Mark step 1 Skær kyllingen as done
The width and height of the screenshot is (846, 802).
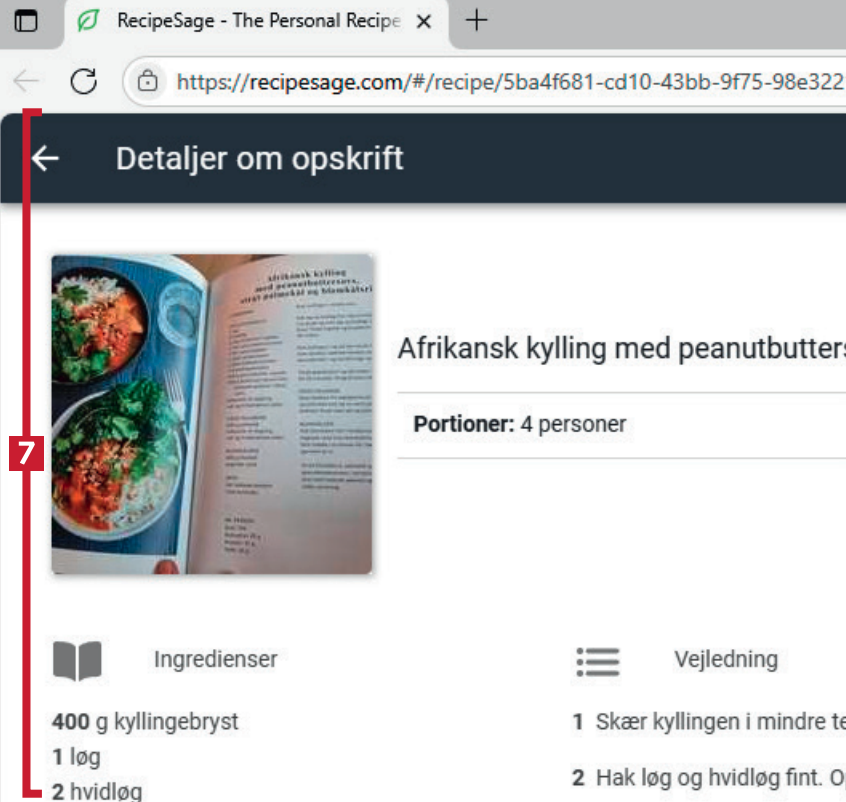(x=709, y=722)
